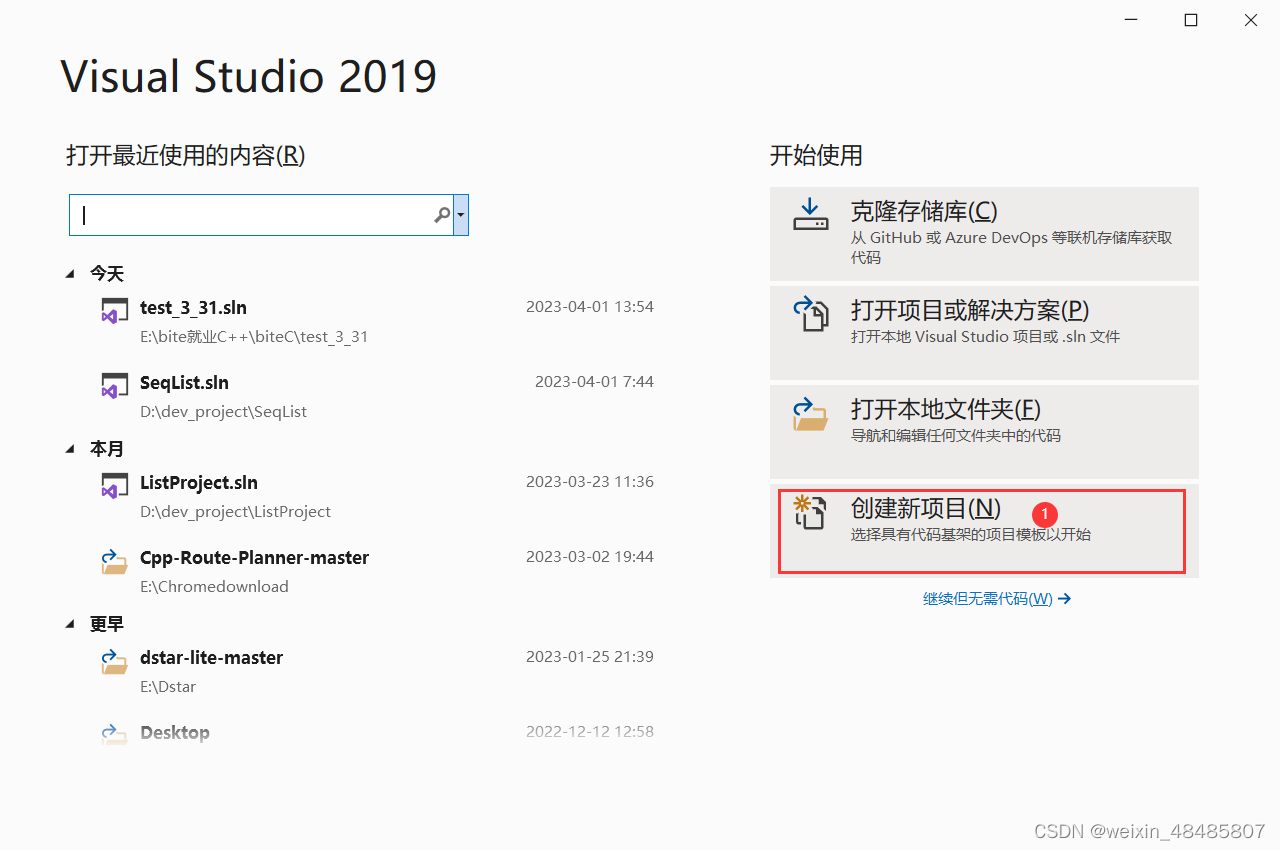
Task: Click 创建新项目(N) button
Action: tap(984, 531)
